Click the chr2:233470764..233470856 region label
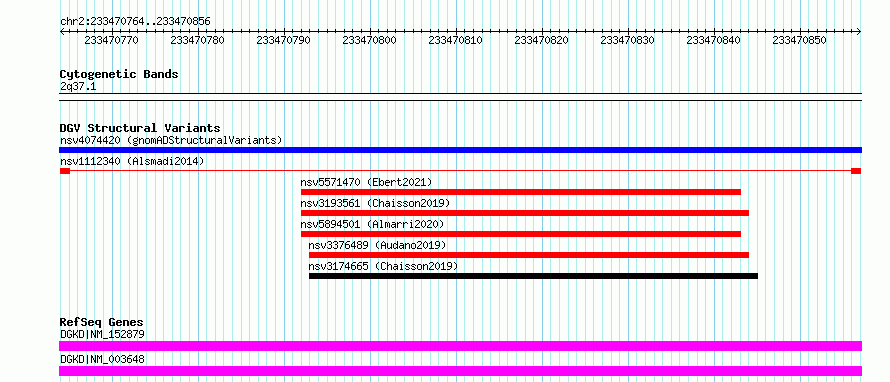 coord(135,22)
